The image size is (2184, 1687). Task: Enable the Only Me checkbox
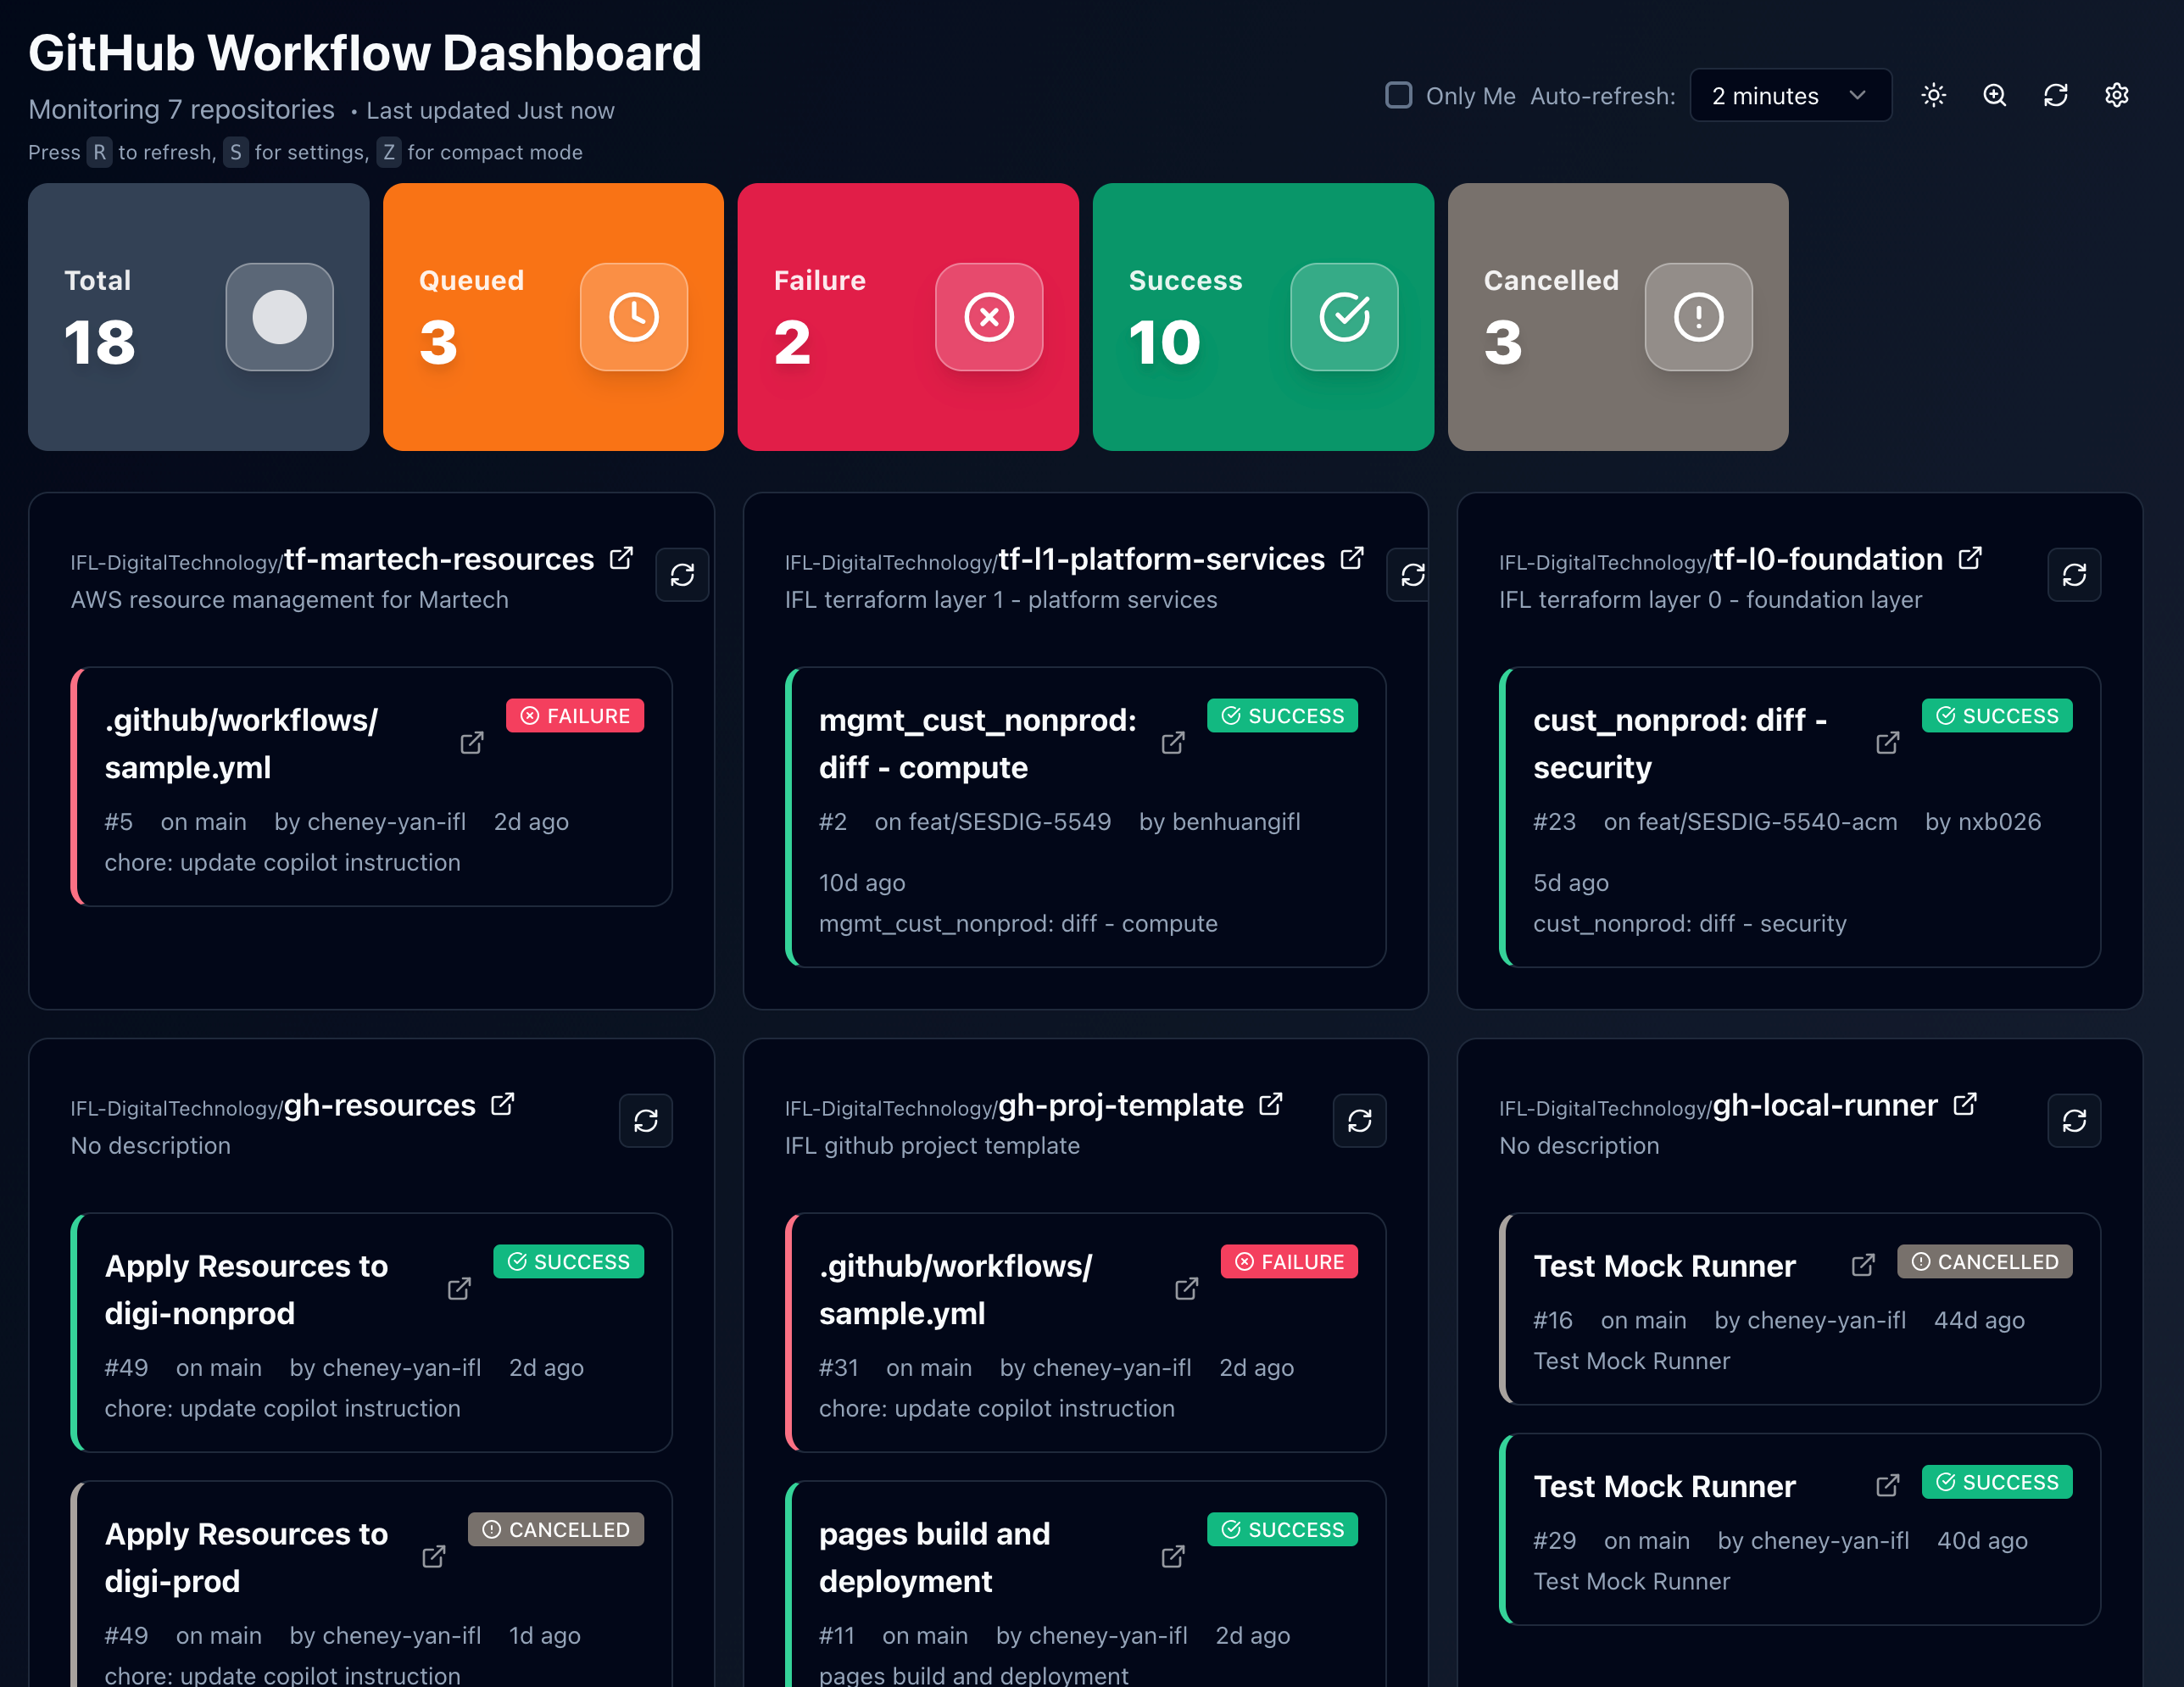(1398, 95)
